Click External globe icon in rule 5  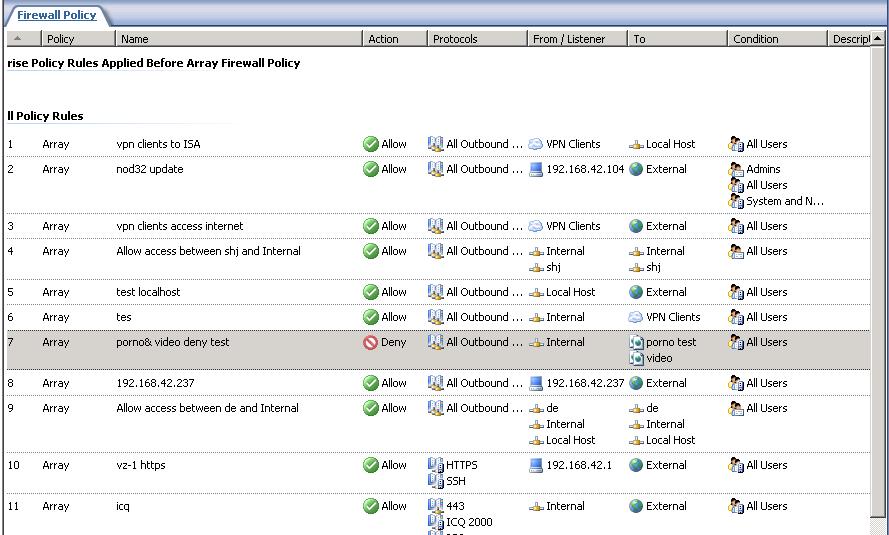pos(636,292)
